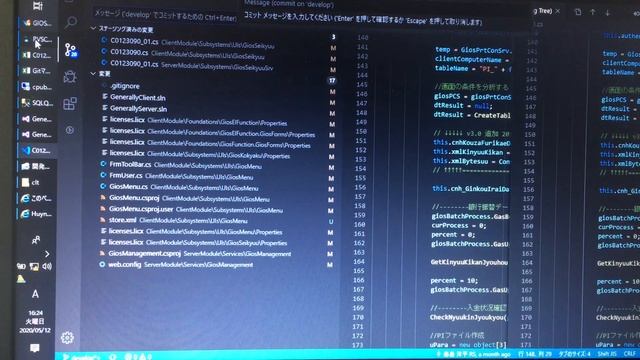Click the 'percent = 10;' line in left editor
Viewport: 640px width, 360px height.
tap(454, 280)
